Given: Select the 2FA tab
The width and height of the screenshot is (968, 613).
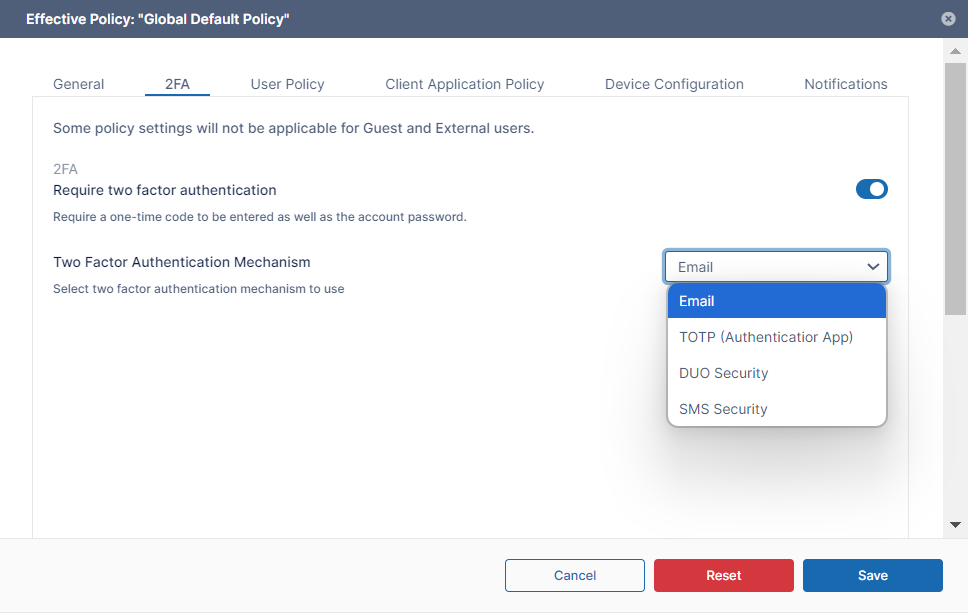Looking at the screenshot, I should pos(177,84).
